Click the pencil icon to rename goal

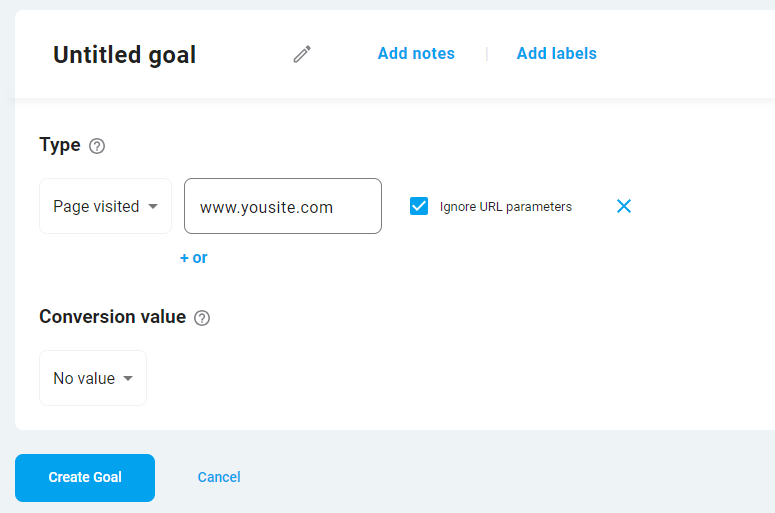point(302,54)
